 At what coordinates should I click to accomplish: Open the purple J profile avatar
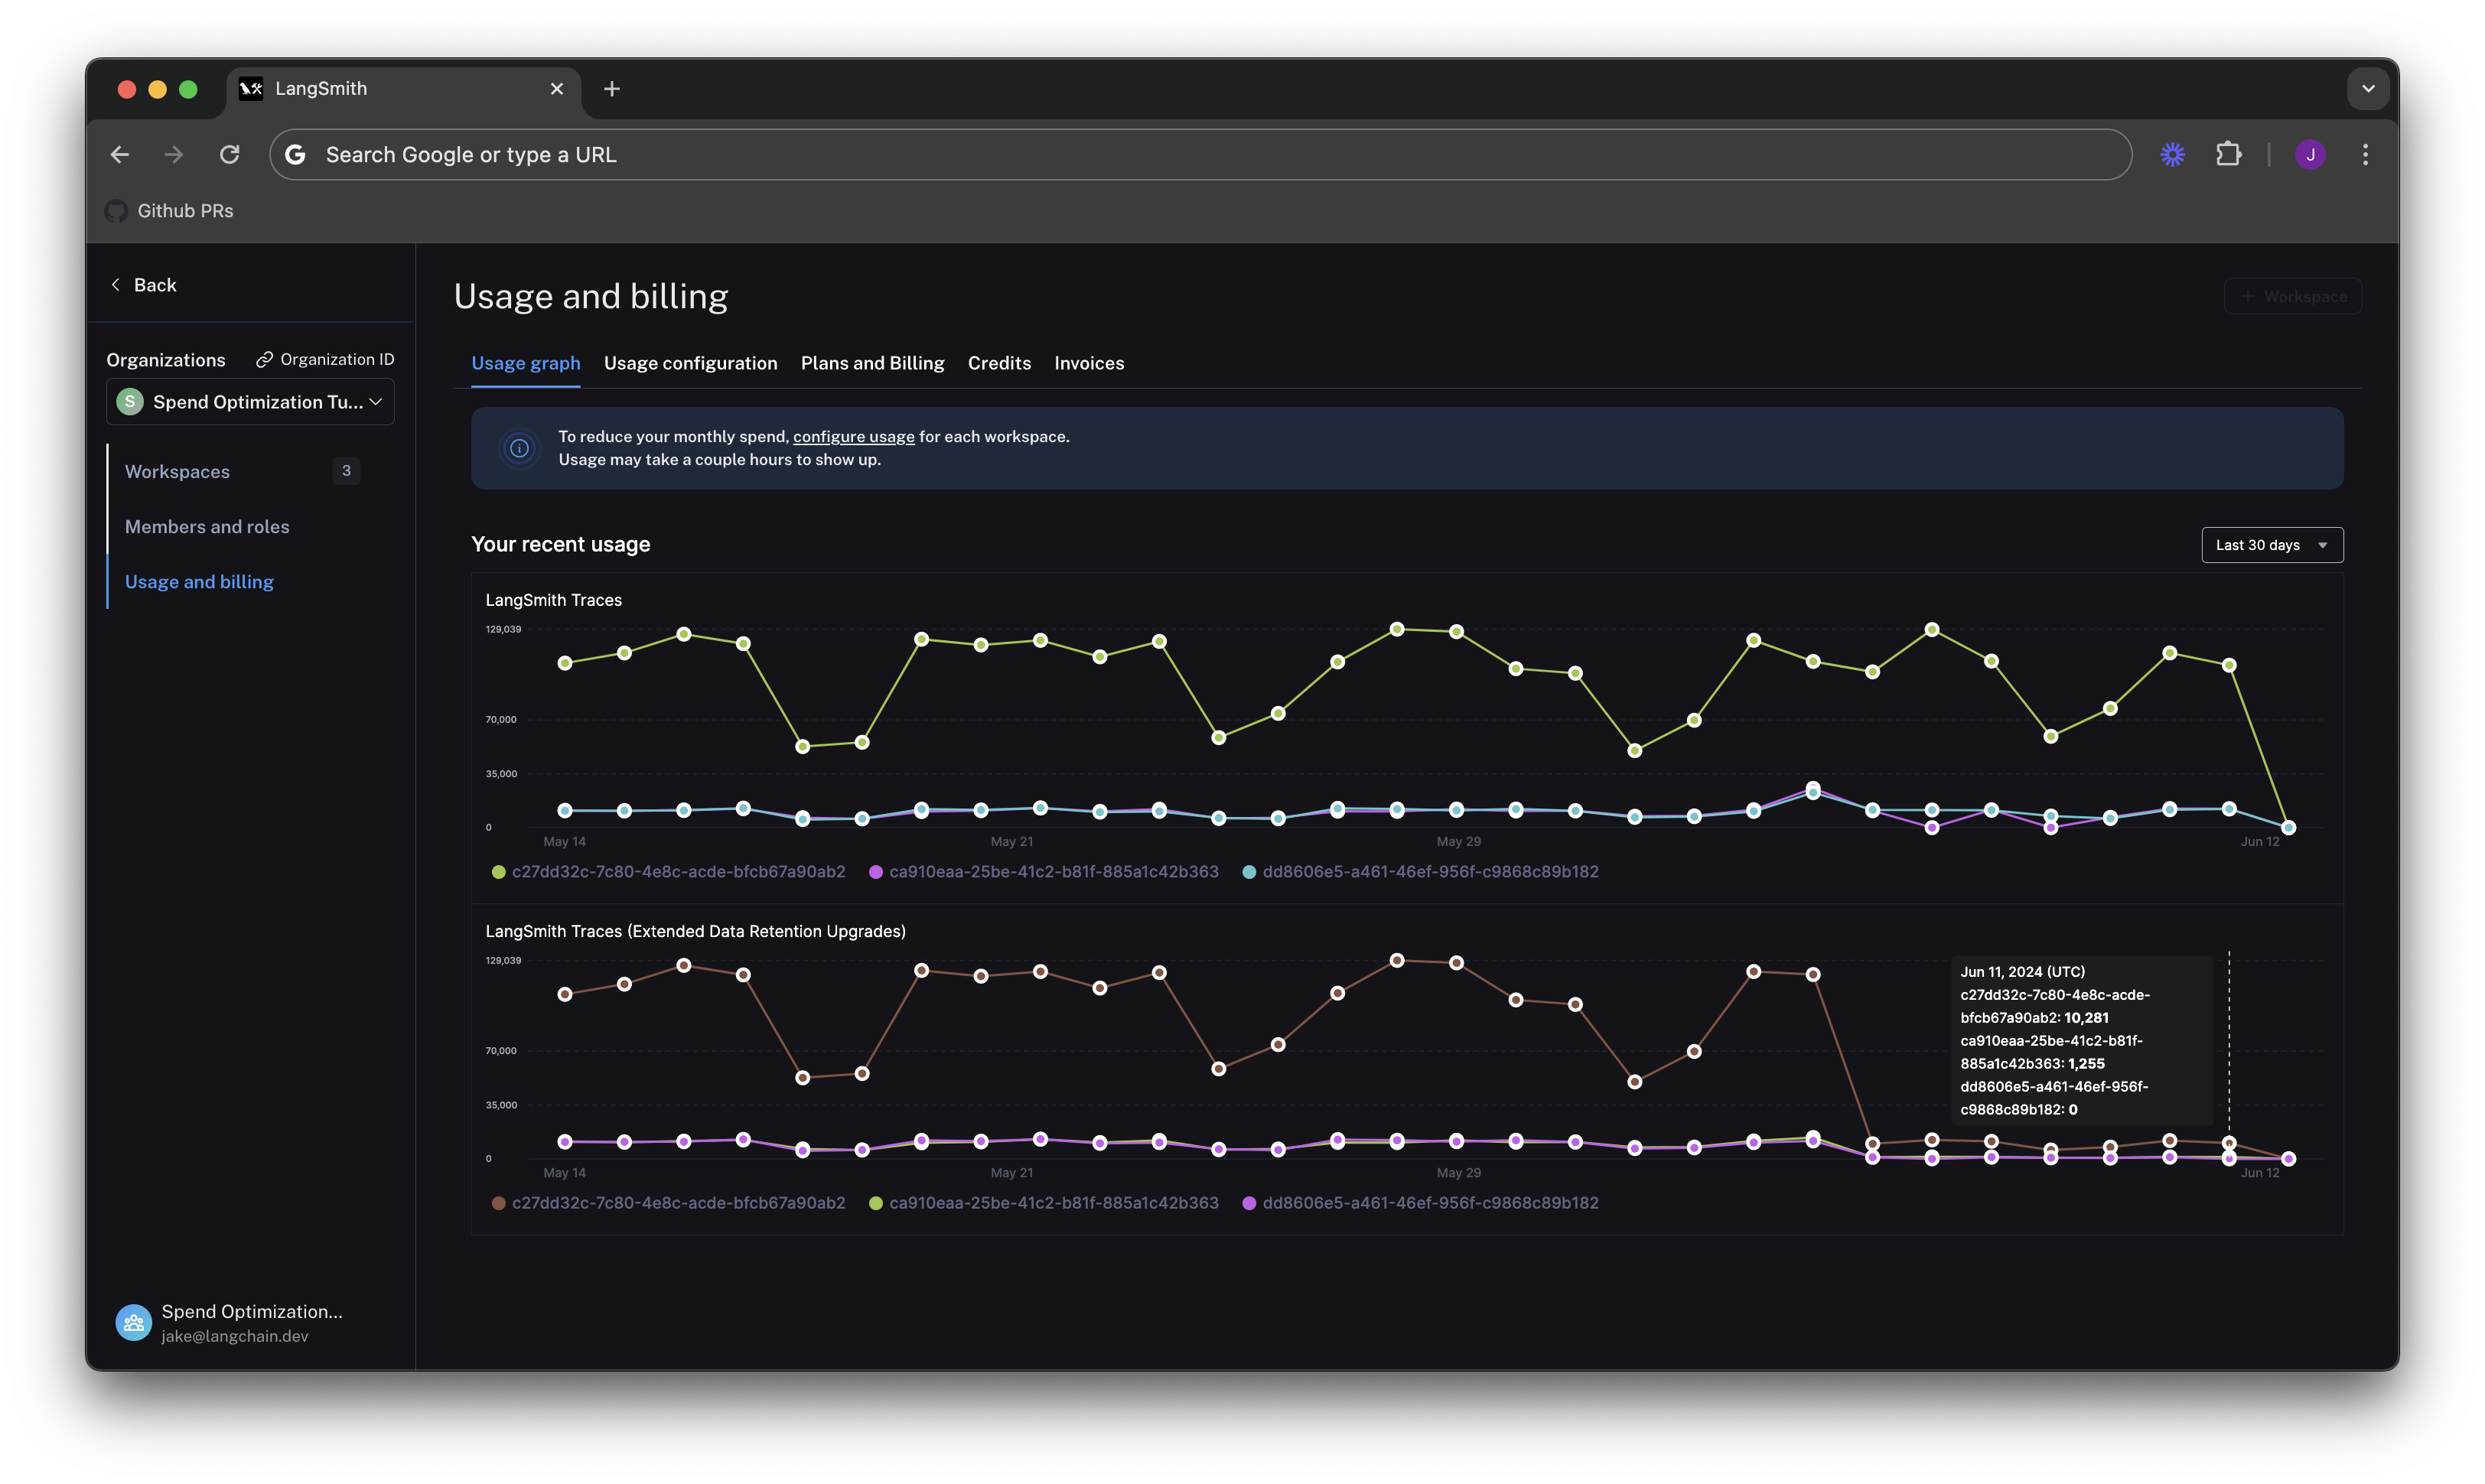tap(2310, 154)
